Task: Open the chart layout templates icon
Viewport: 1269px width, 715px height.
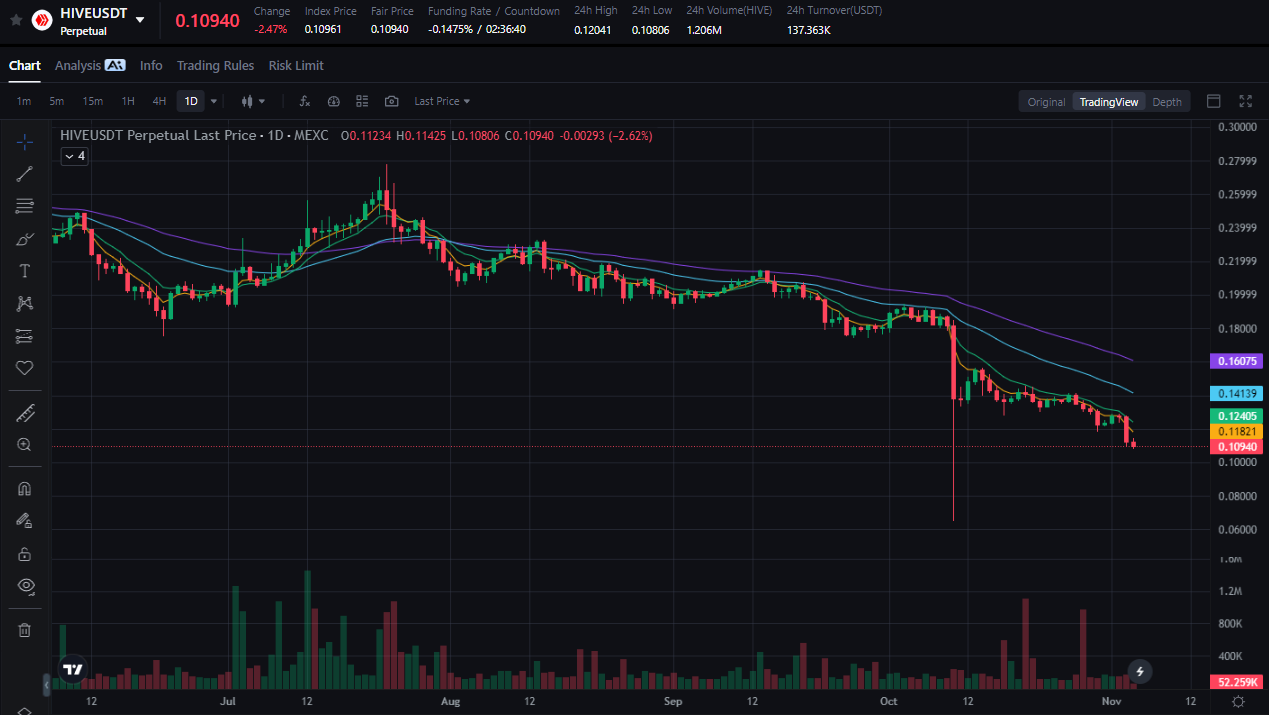Action: pyautogui.click(x=362, y=101)
